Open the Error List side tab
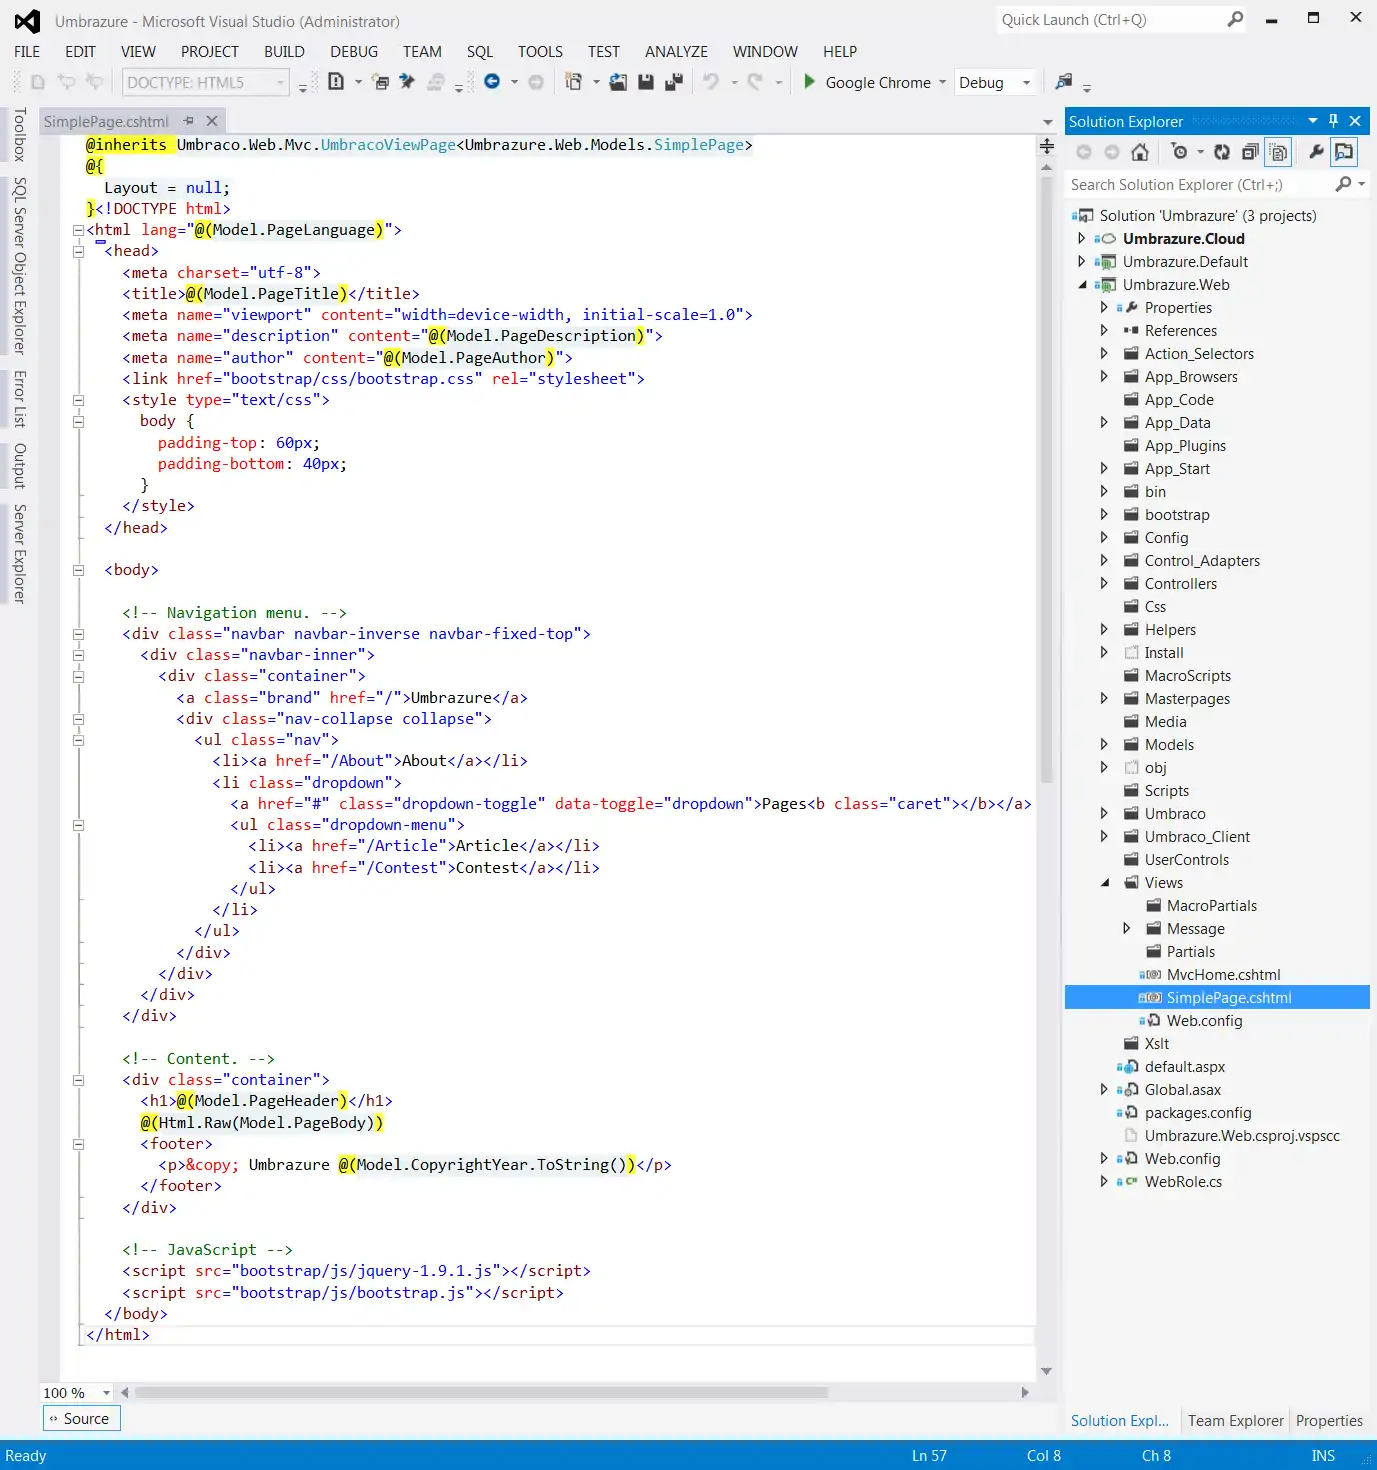This screenshot has height=1470, width=1377. 19,398
